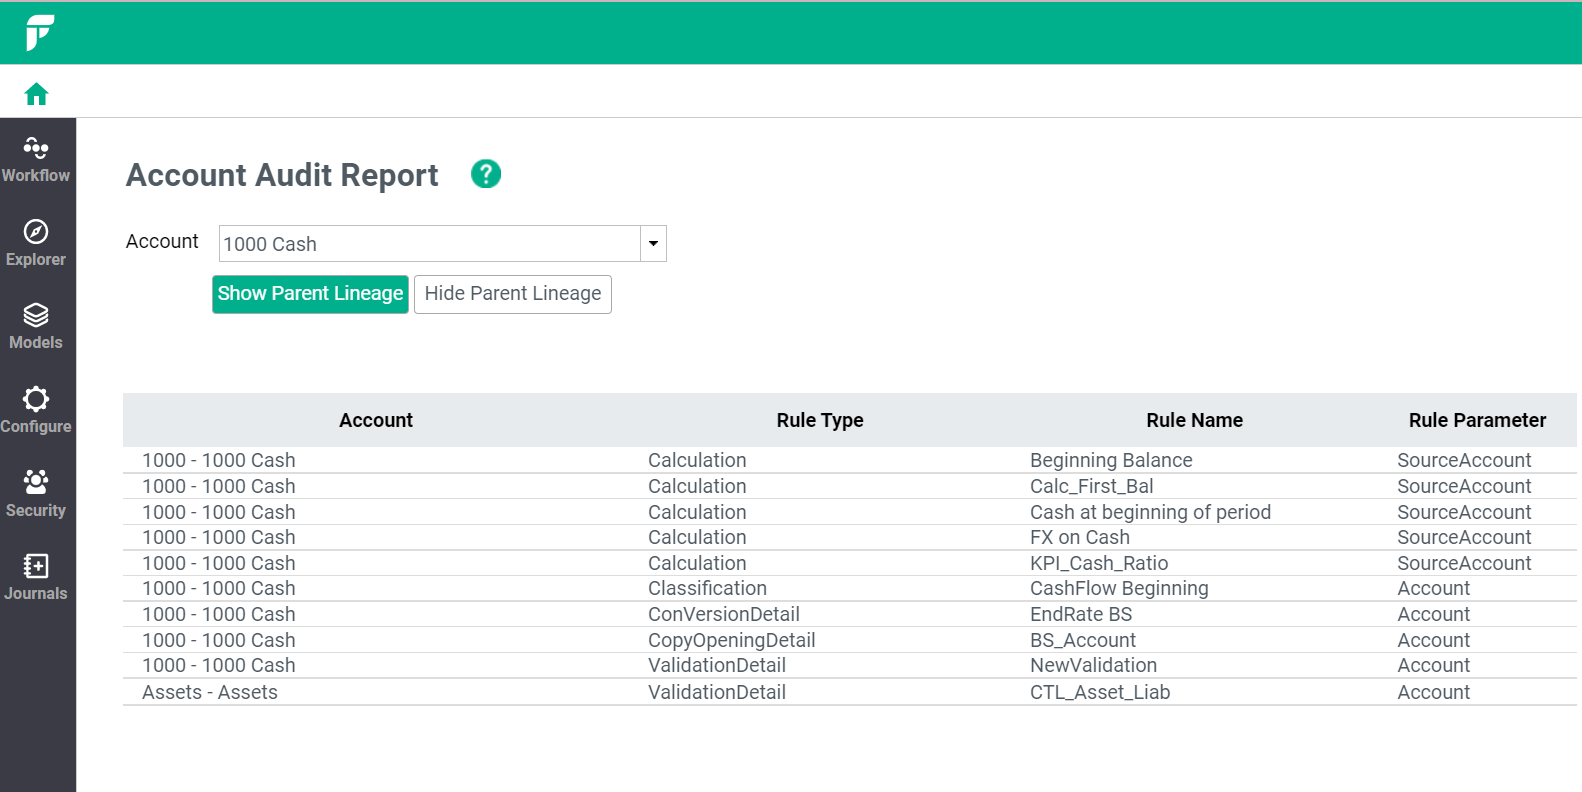Select the KPI_Cash_Ratio cell
This screenshot has height=792, width=1582.
(x=1099, y=563)
